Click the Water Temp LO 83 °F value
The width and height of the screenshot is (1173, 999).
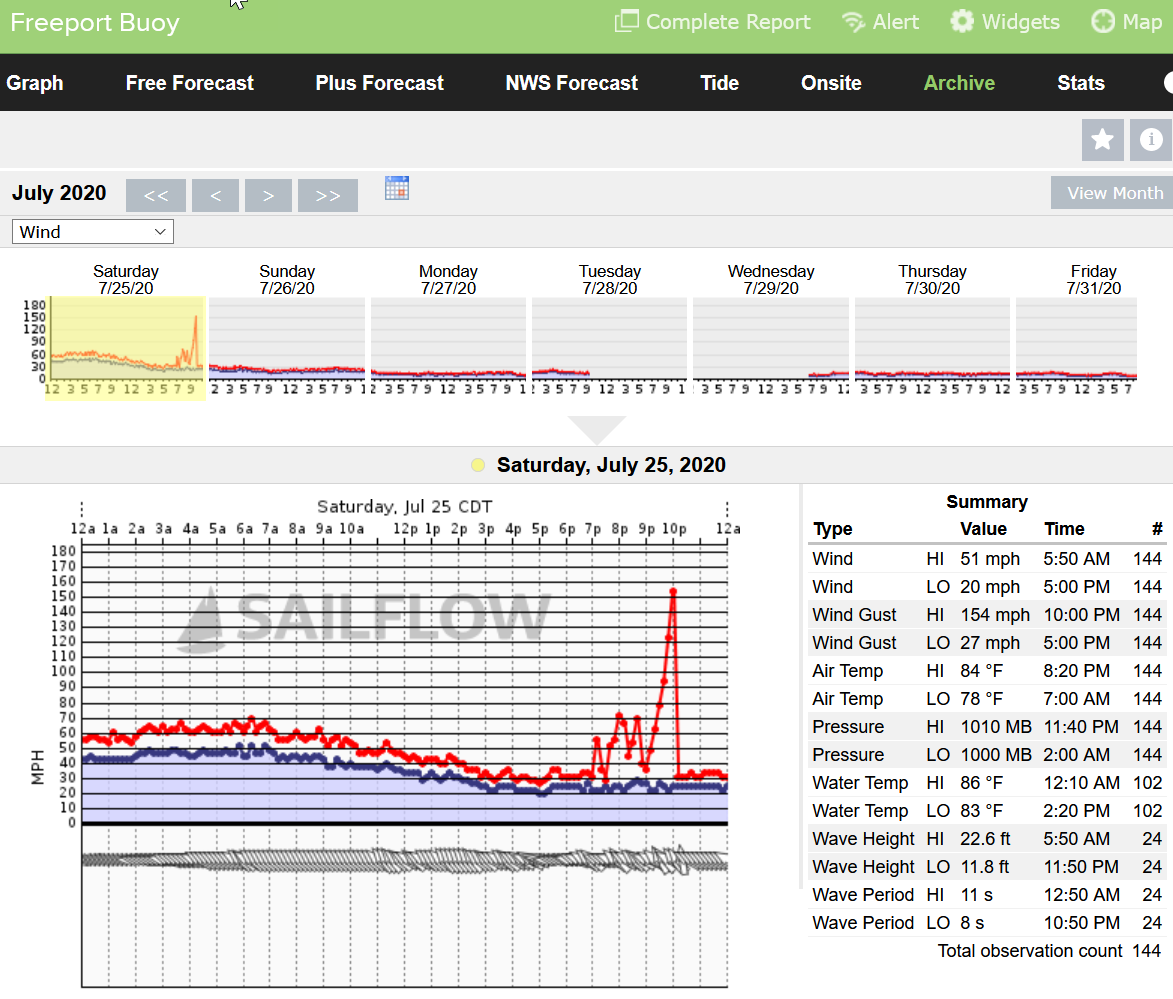coord(981,810)
